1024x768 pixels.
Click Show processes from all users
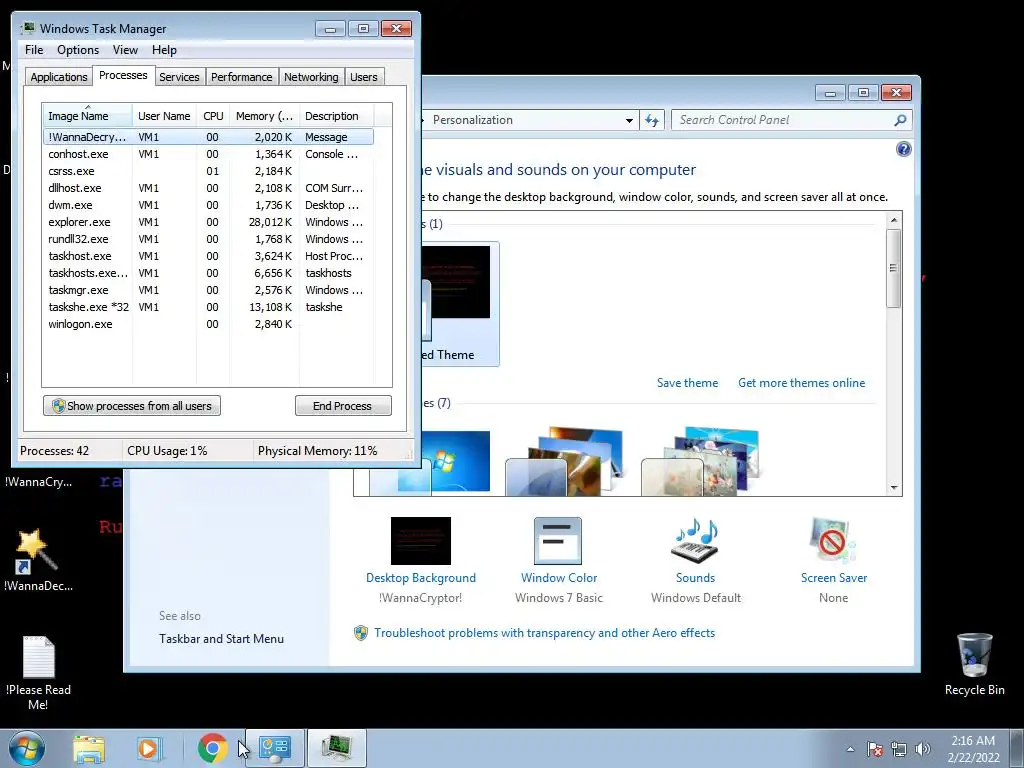132,406
